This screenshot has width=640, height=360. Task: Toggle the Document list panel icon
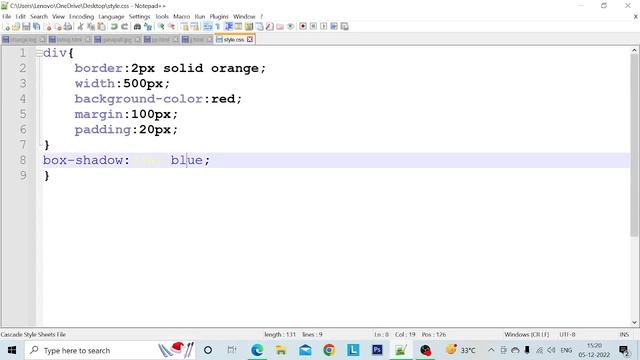coord(259,27)
